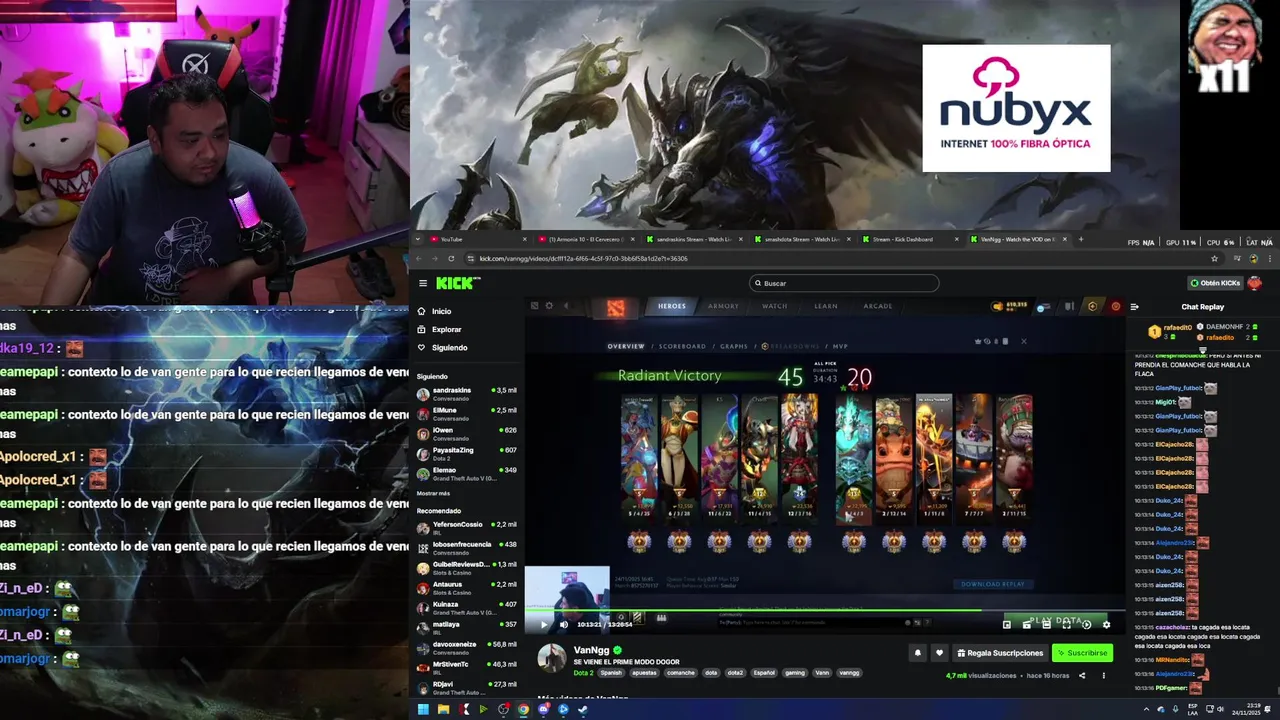The image size is (1280, 720).
Task: Select SCOREBOARD in post-game screen
Action: coord(681,346)
